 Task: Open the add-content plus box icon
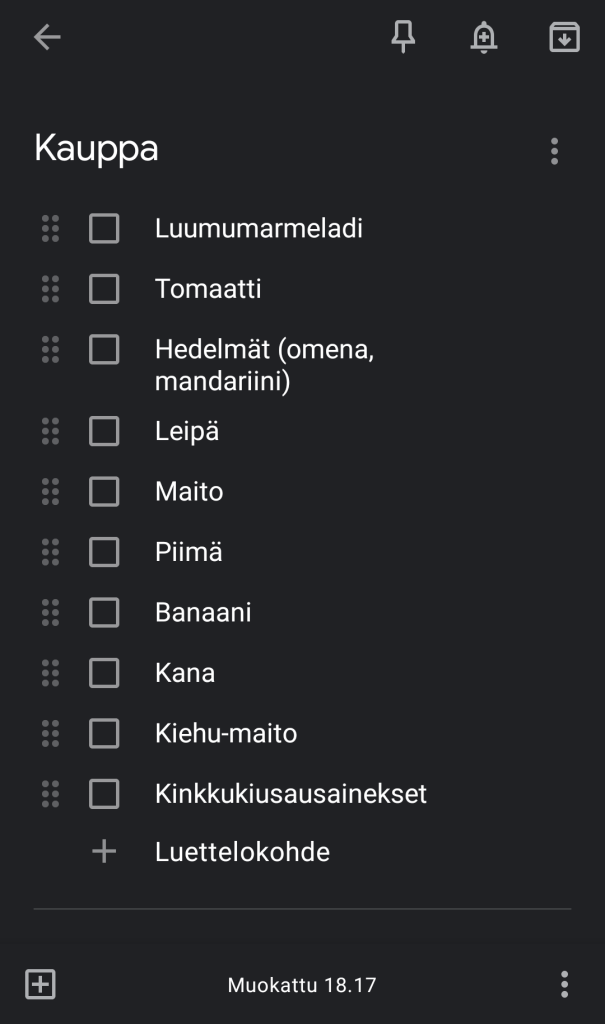point(40,984)
